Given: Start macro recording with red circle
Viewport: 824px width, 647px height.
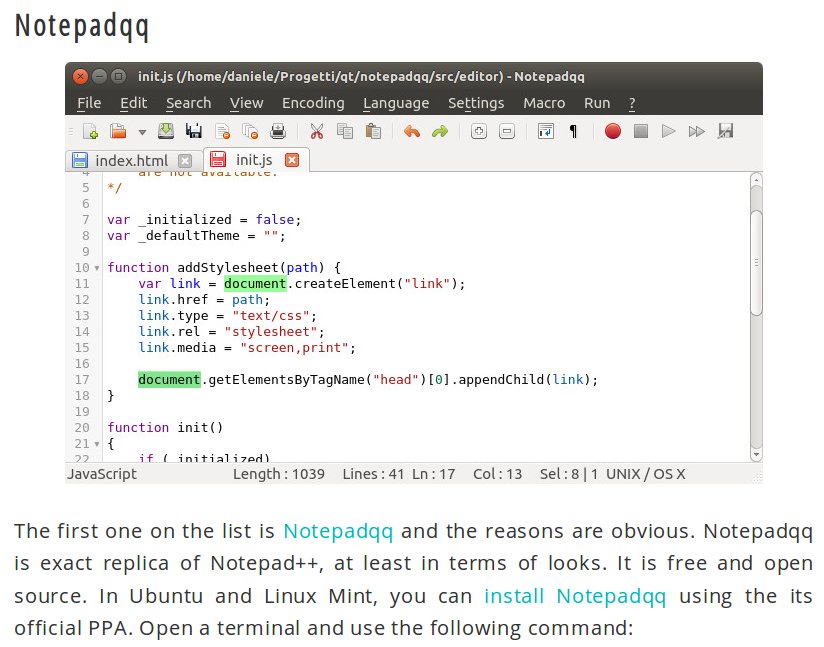Looking at the screenshot, I should coord(613,131).
